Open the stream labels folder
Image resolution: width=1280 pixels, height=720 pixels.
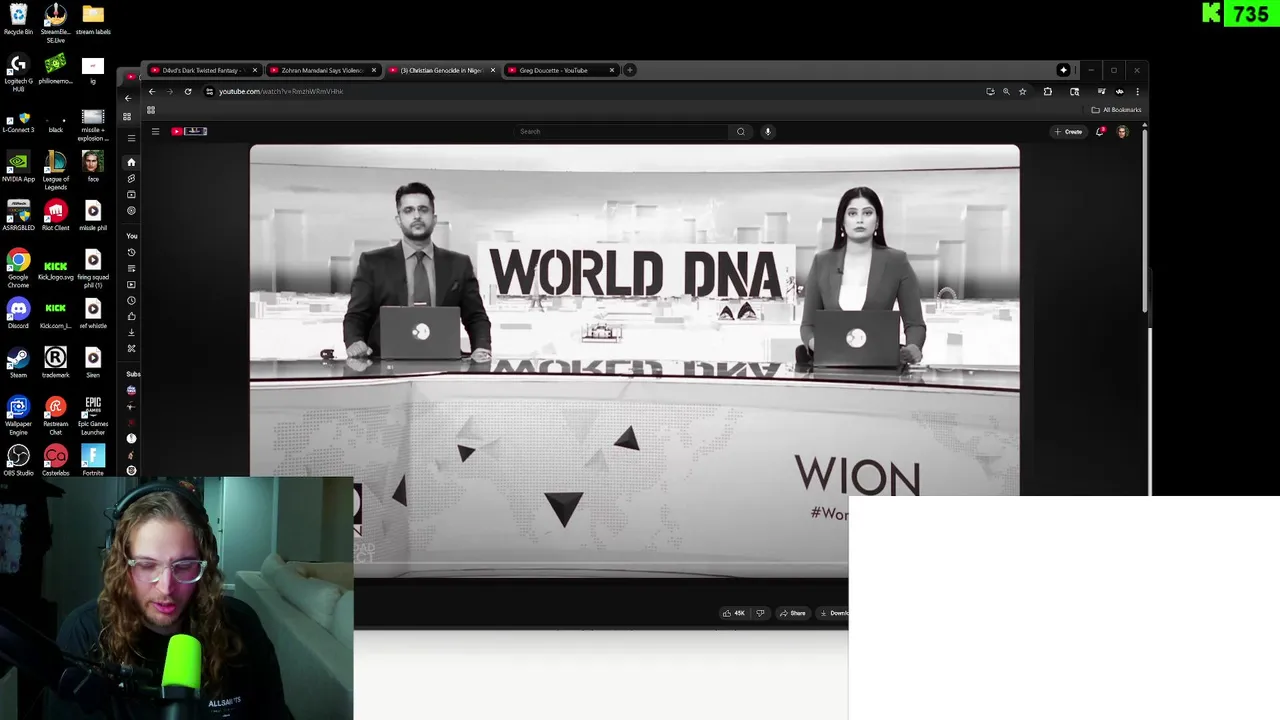click(93, 20)
